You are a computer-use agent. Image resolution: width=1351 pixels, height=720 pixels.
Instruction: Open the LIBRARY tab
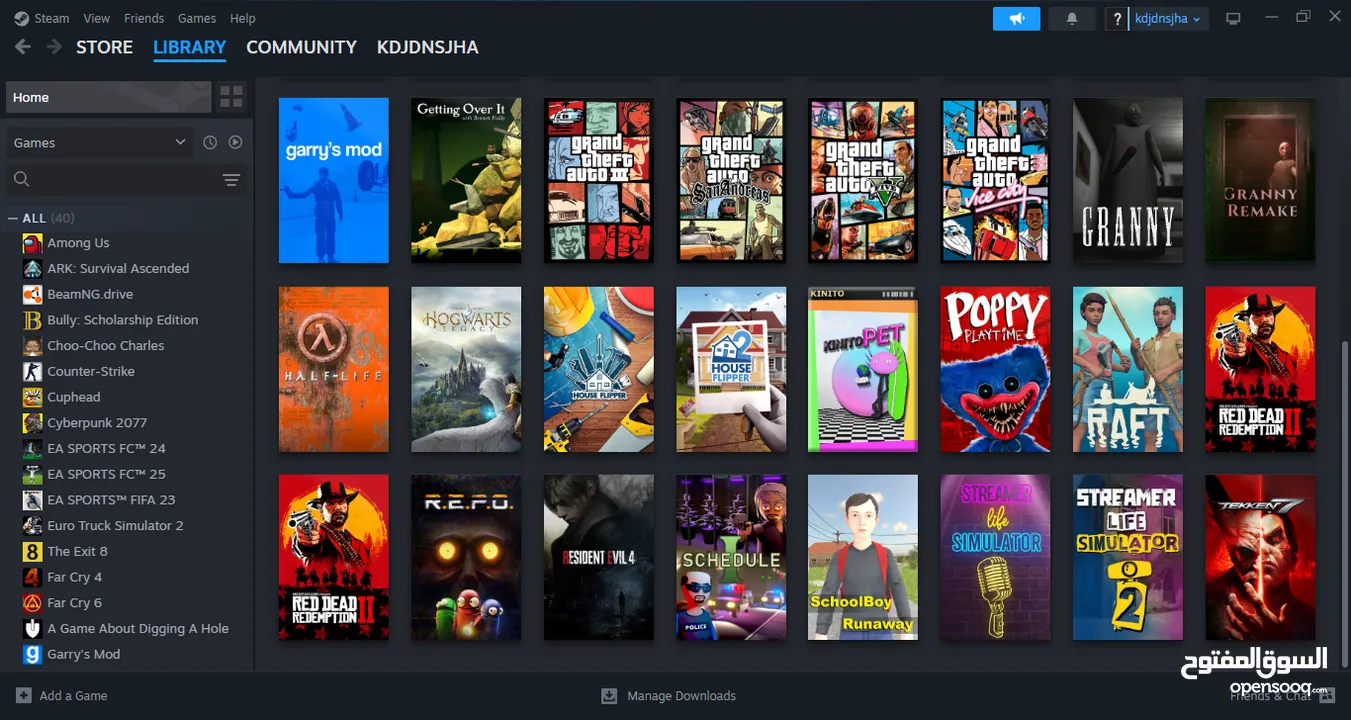click(189, 47)
